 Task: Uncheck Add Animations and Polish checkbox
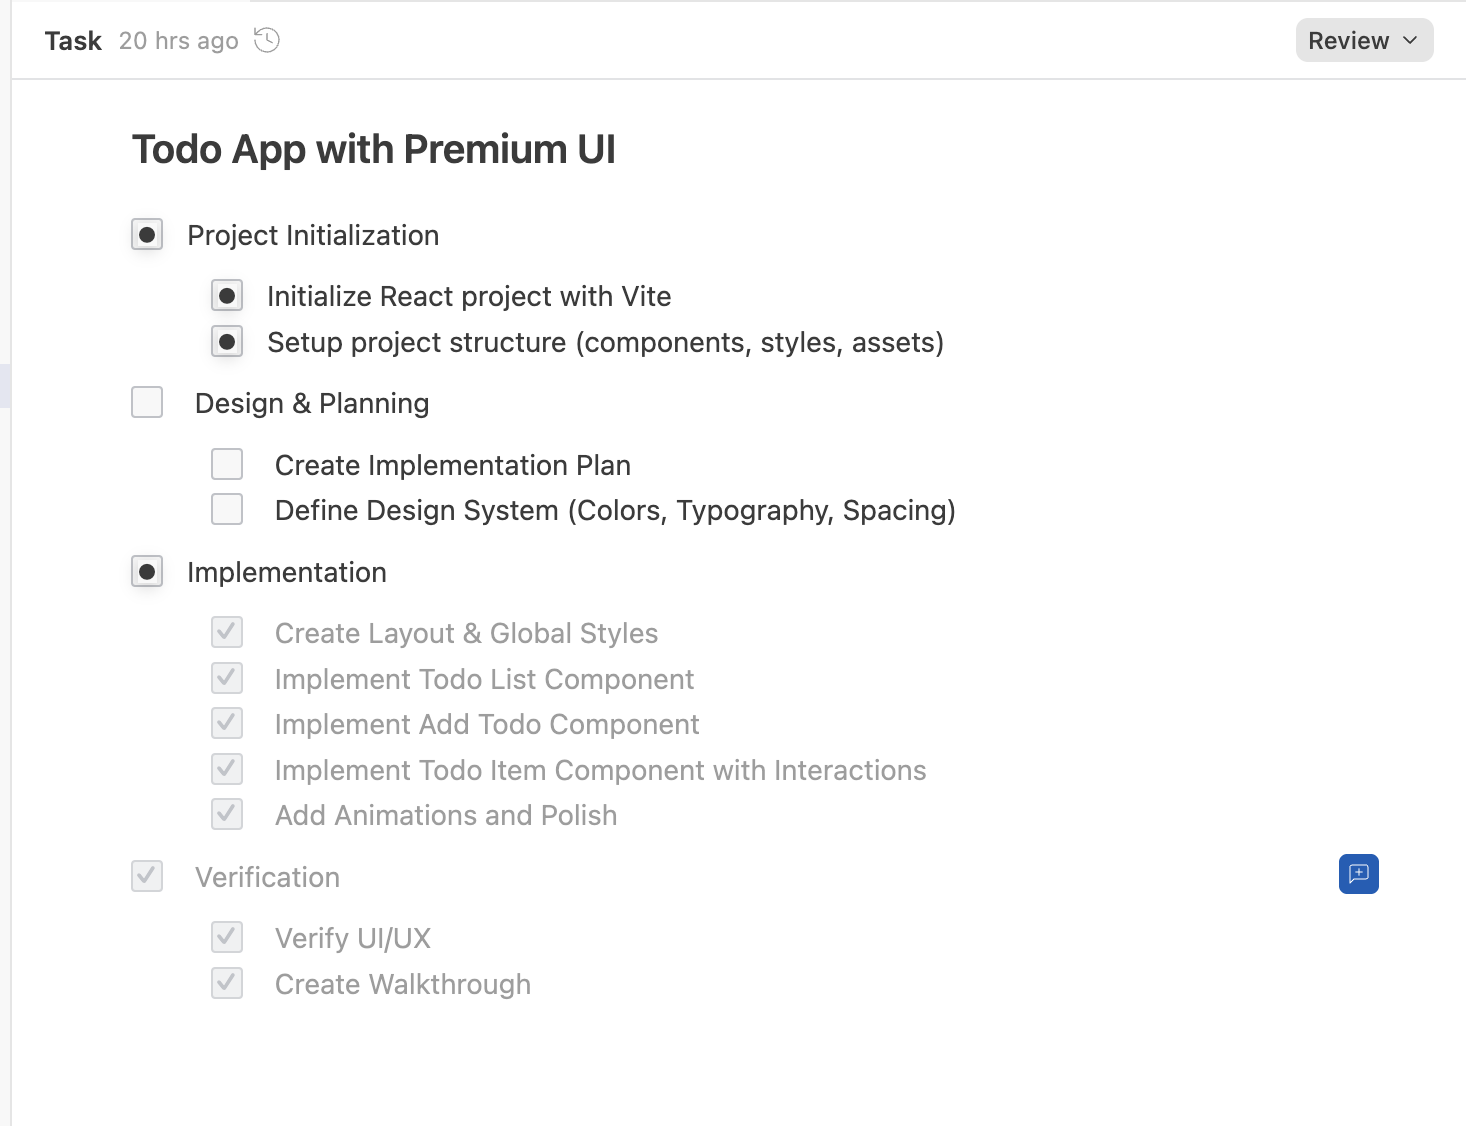tap(227, 814)
